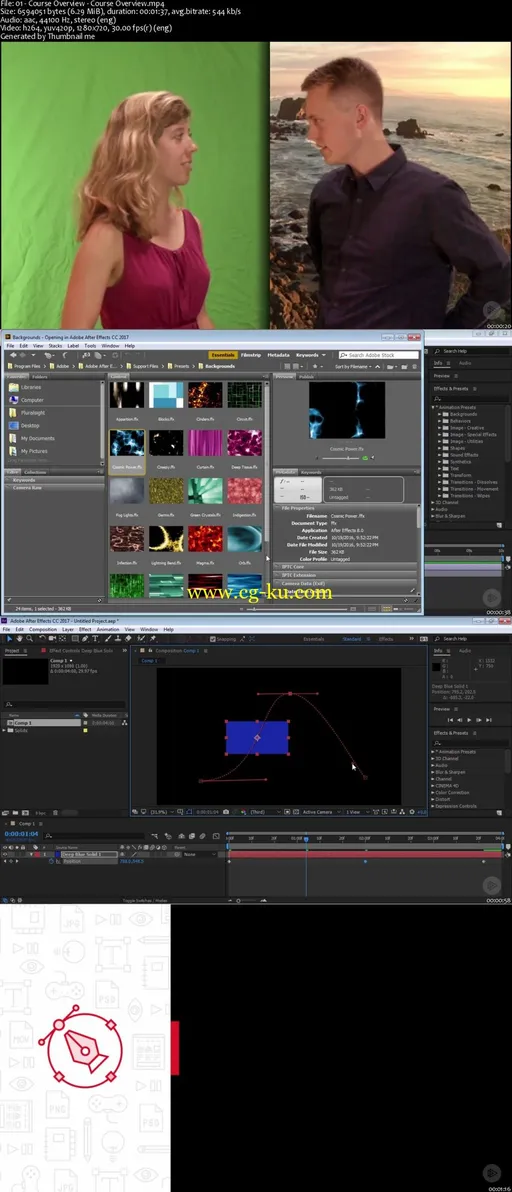Image resolution: width=512 pixels, height=1192 pixels.
Task: Open Effect Controls Deep Blue Solid tab
Action: click(82, 651)
